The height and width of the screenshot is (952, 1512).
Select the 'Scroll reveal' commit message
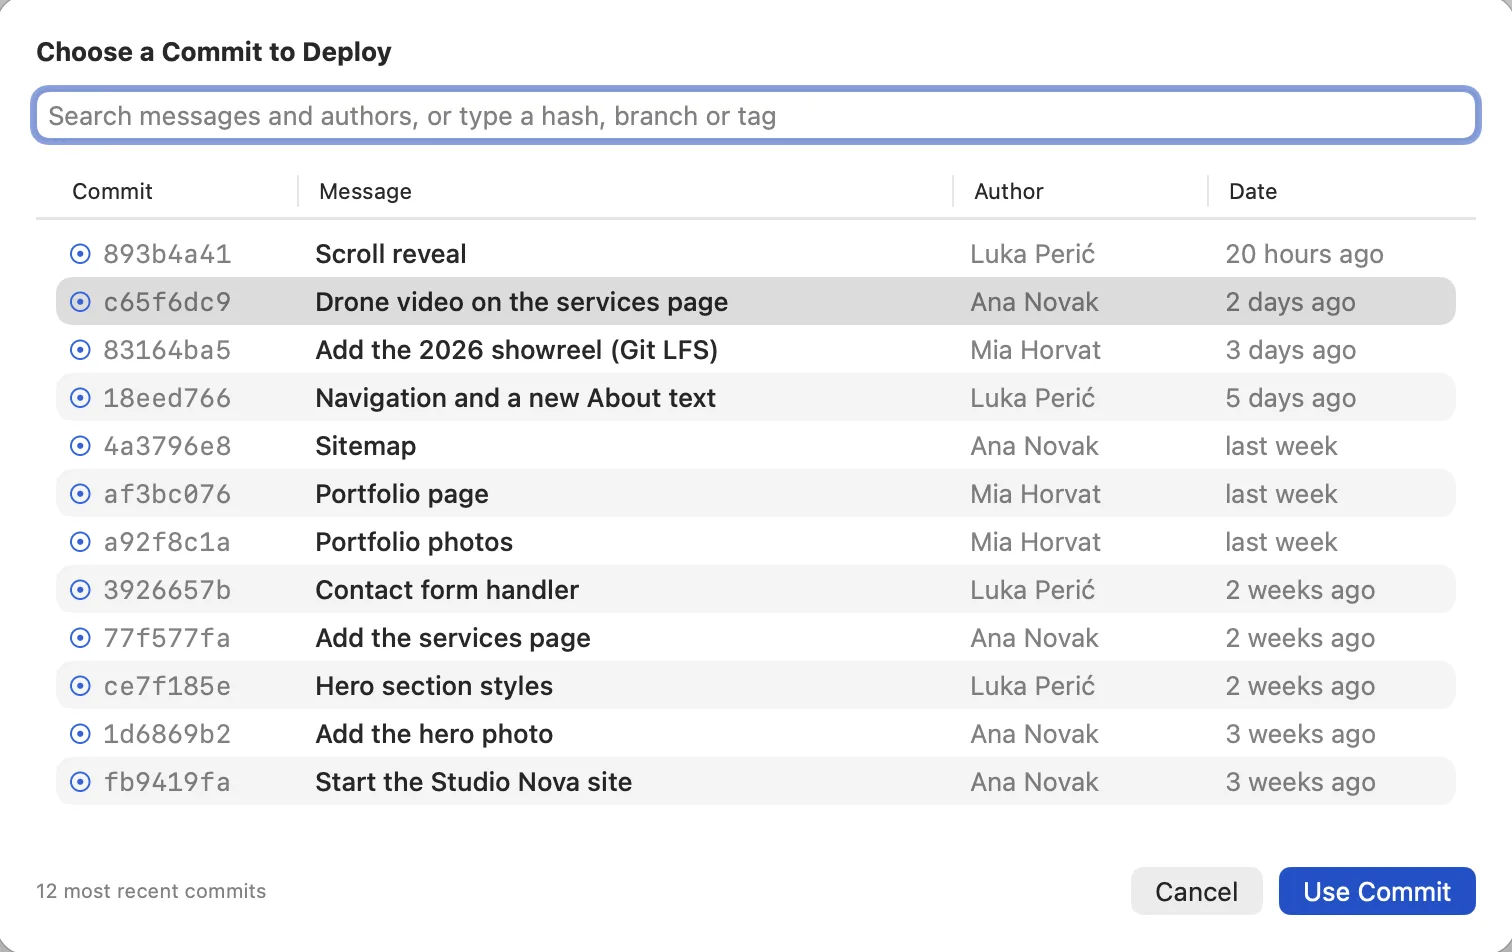point(390,254)
